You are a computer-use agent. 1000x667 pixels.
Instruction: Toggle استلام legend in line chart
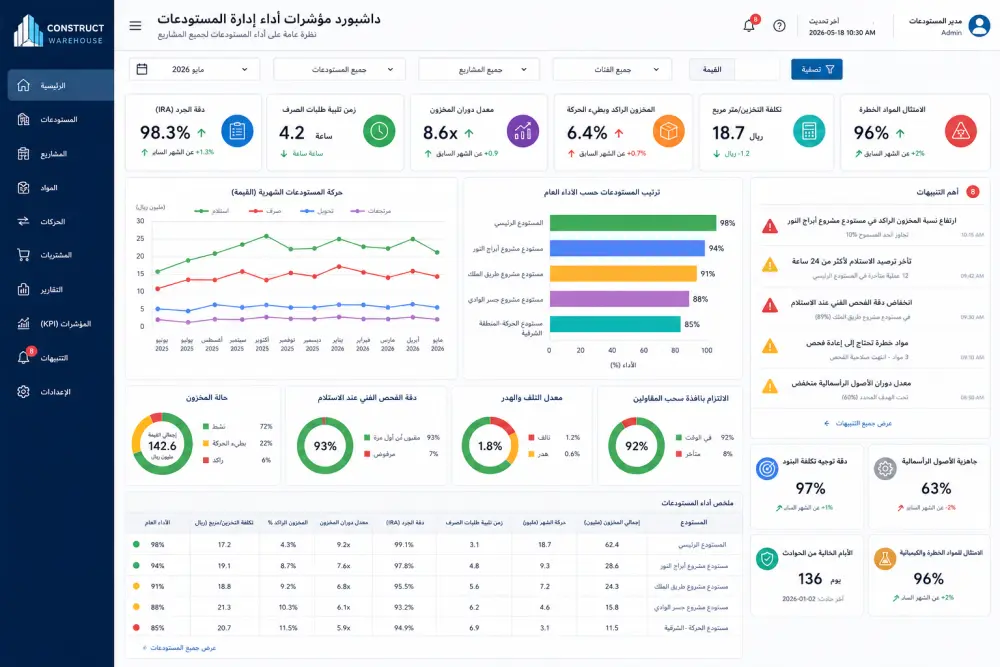[212, 210]
